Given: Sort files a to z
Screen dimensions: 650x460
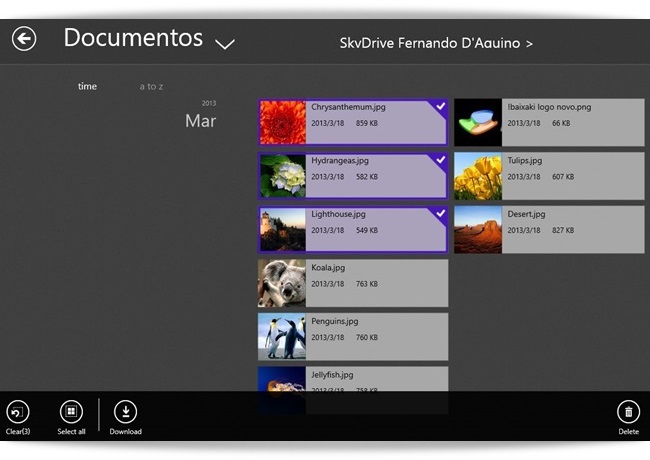Looking at the screenshot, I should tap(151, 87).
